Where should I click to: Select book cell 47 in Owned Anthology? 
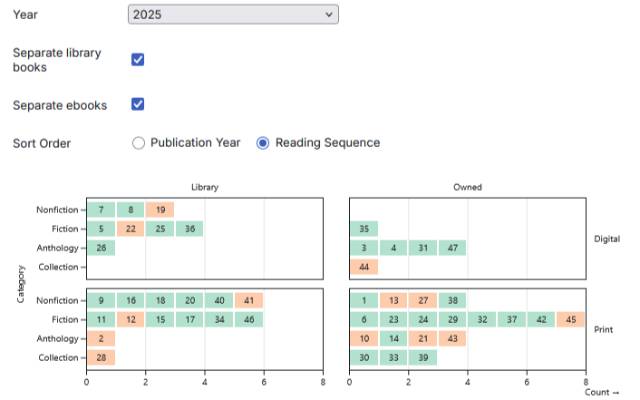[x=452, y=248]
